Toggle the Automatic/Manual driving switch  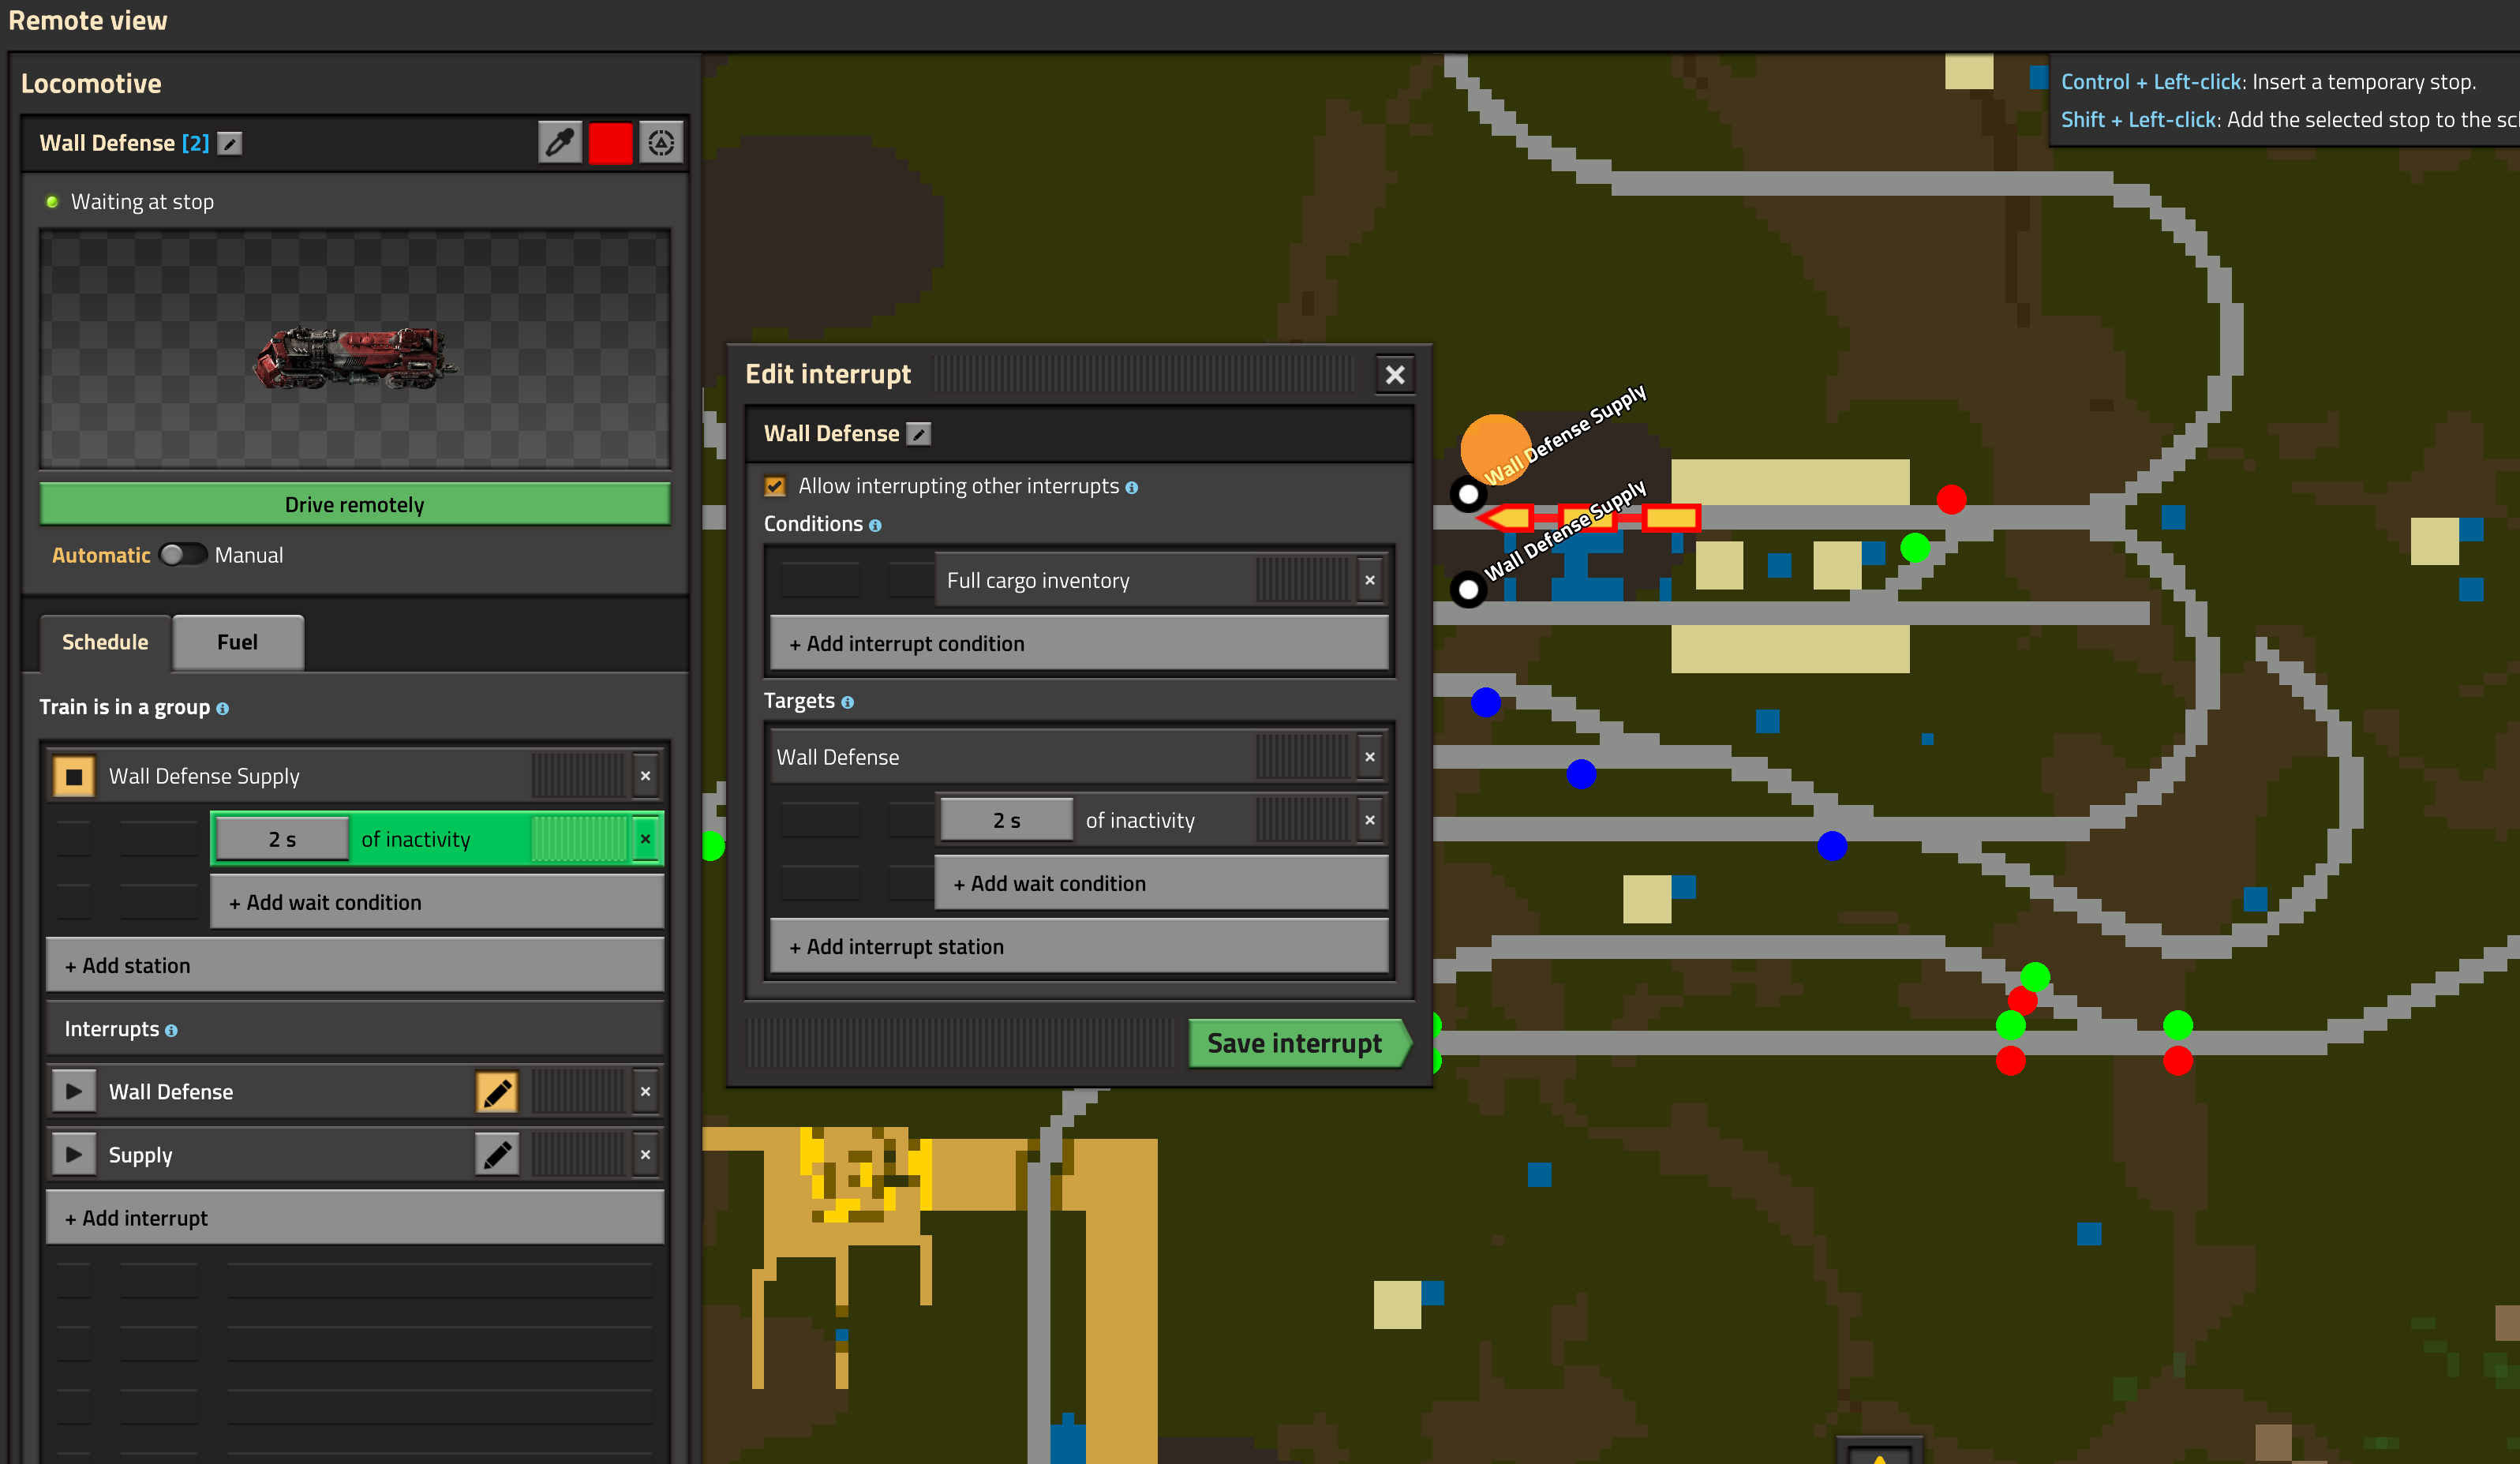tap(182, 555)
